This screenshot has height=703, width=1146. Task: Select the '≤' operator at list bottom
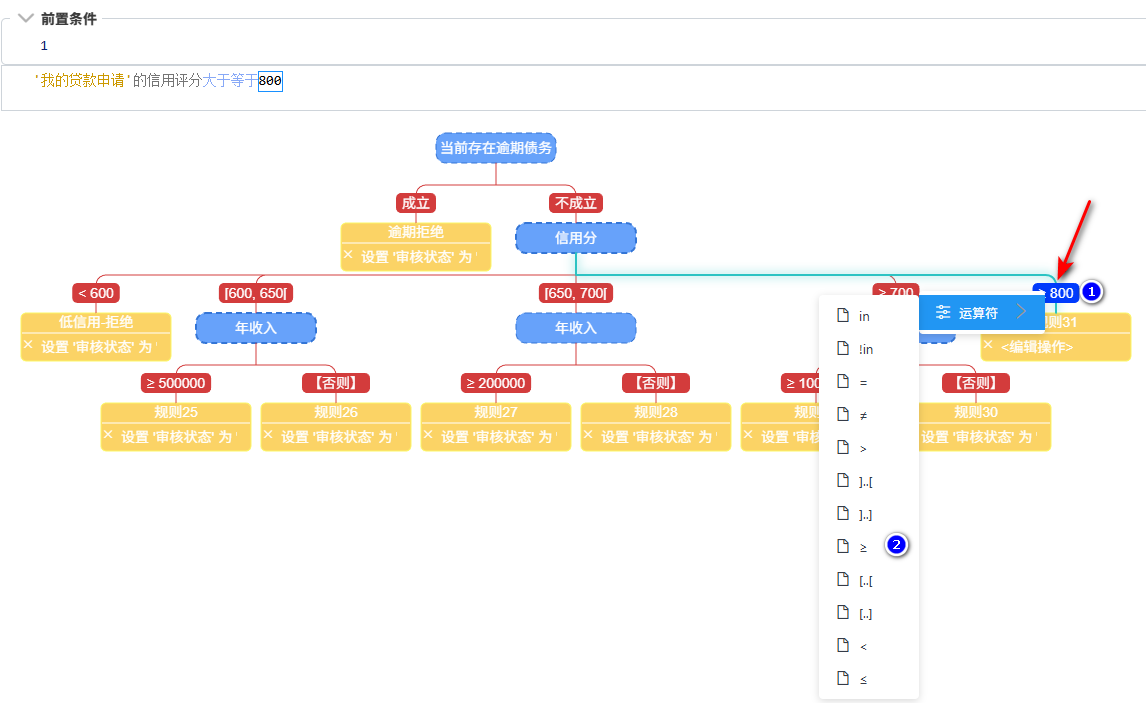pyautogui.click(x=863, y=679)
